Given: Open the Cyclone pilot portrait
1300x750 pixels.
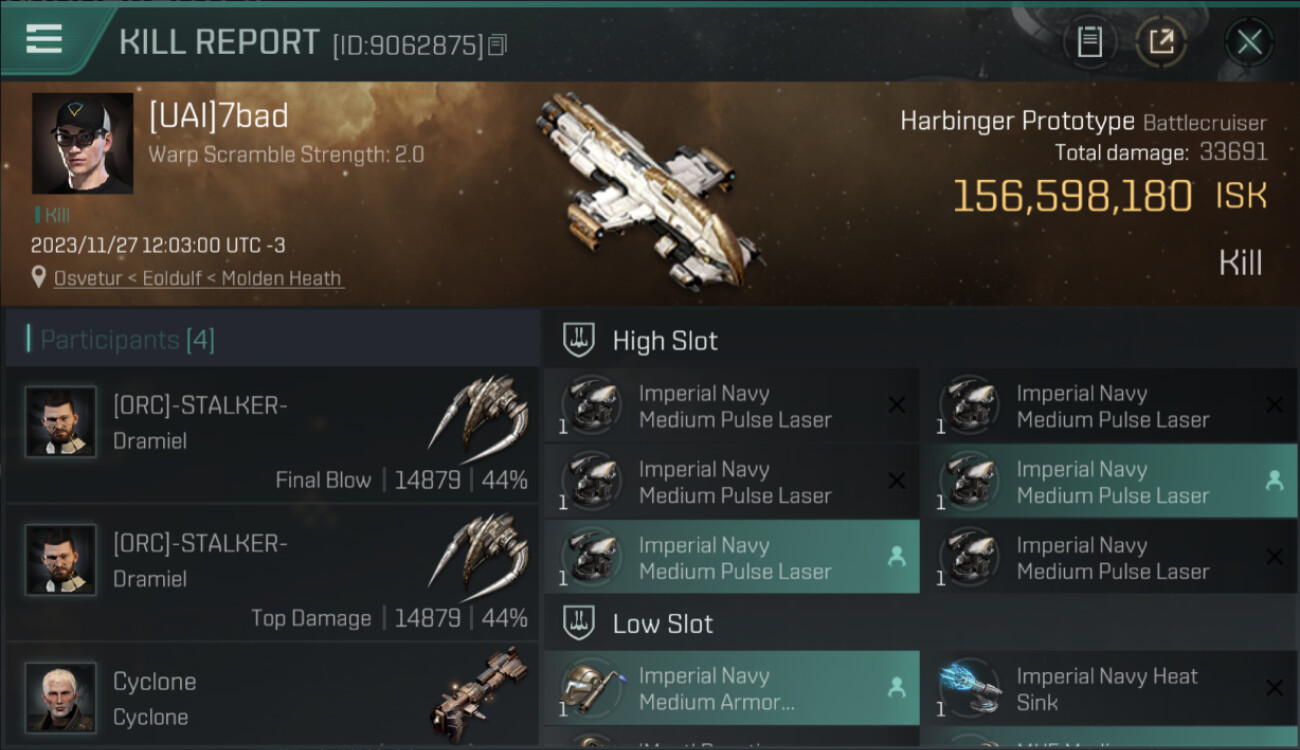Looking at the screenshot, I should click(61, 696).
